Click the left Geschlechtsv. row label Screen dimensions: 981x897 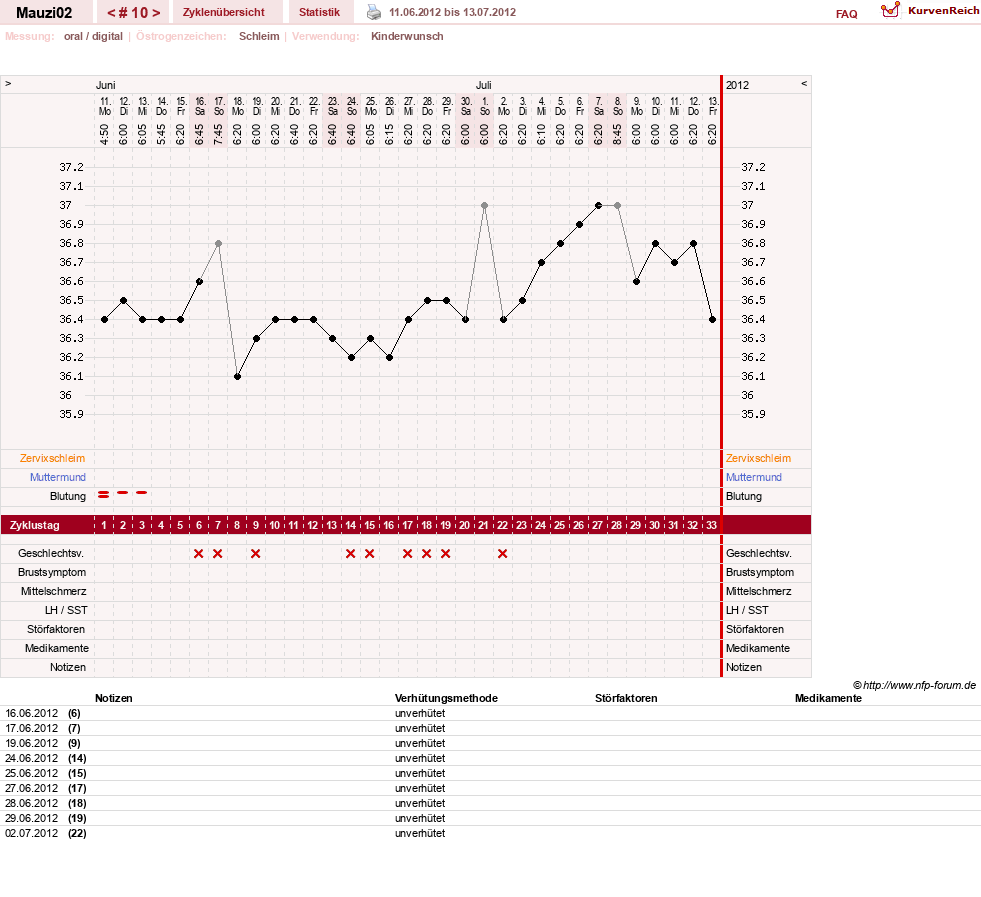51,554
